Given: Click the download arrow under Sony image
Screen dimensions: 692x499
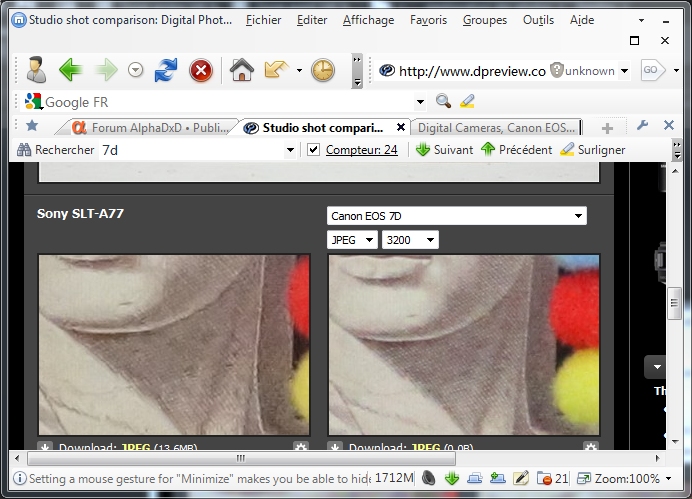Looking at the screenshot, I should click(x=45, y=447).
